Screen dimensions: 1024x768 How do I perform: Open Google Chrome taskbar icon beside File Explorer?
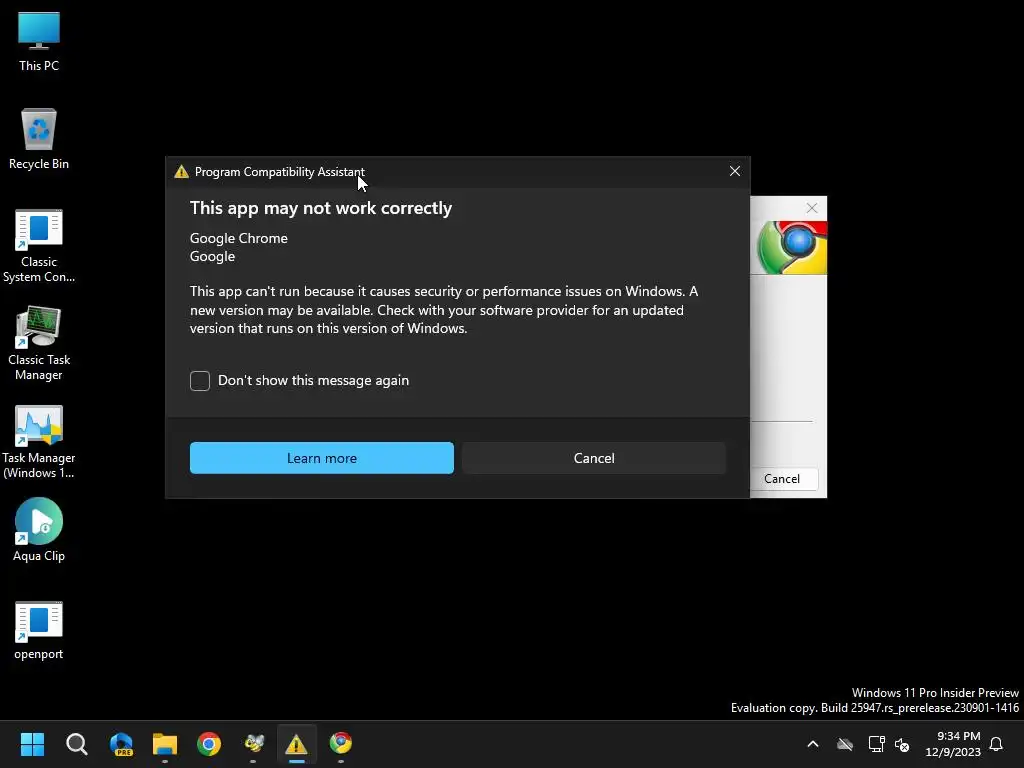click(x=209, y=744)
